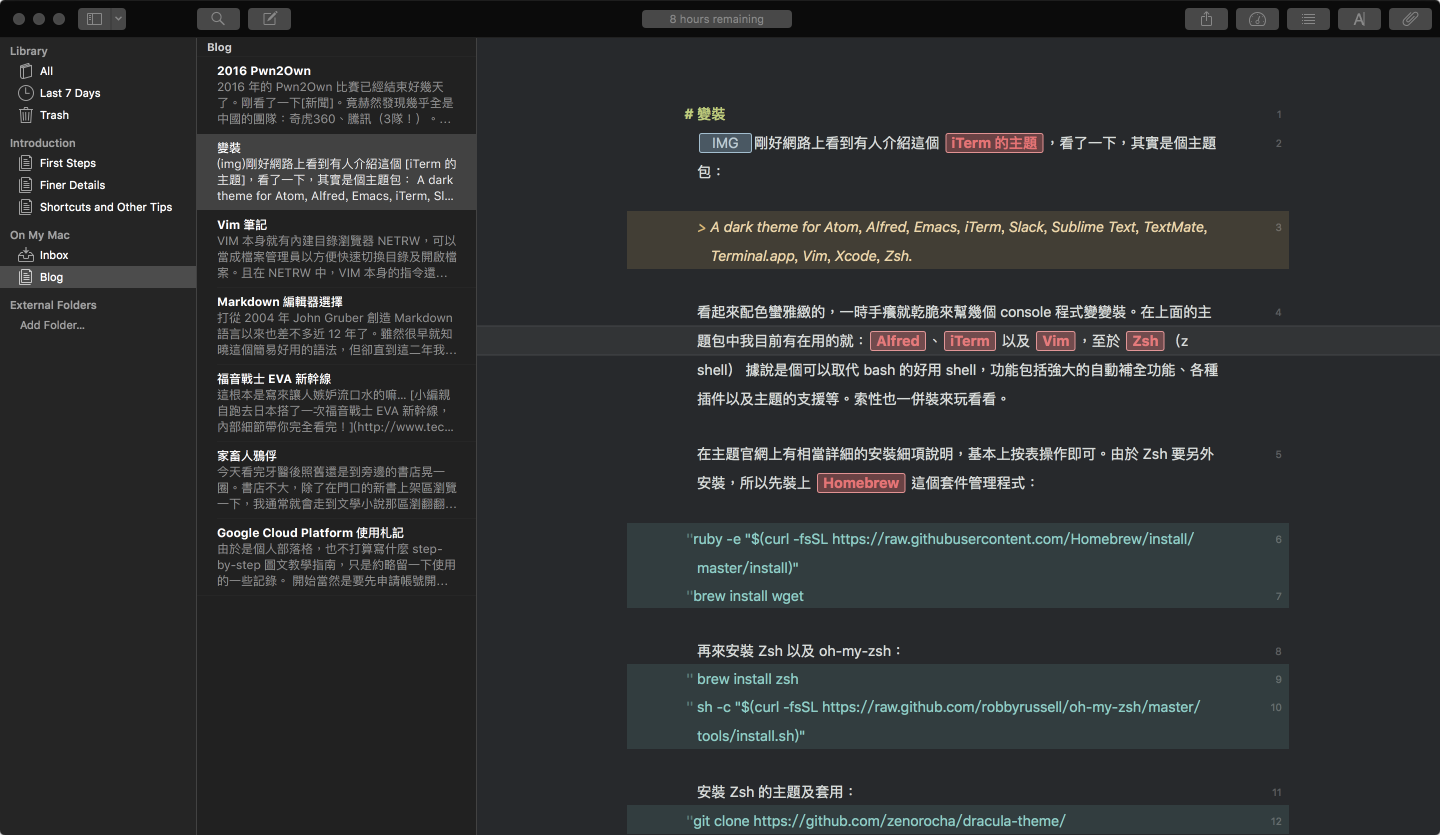Open the Trash in the Library

pyautogui.click(x=54, y=115)
